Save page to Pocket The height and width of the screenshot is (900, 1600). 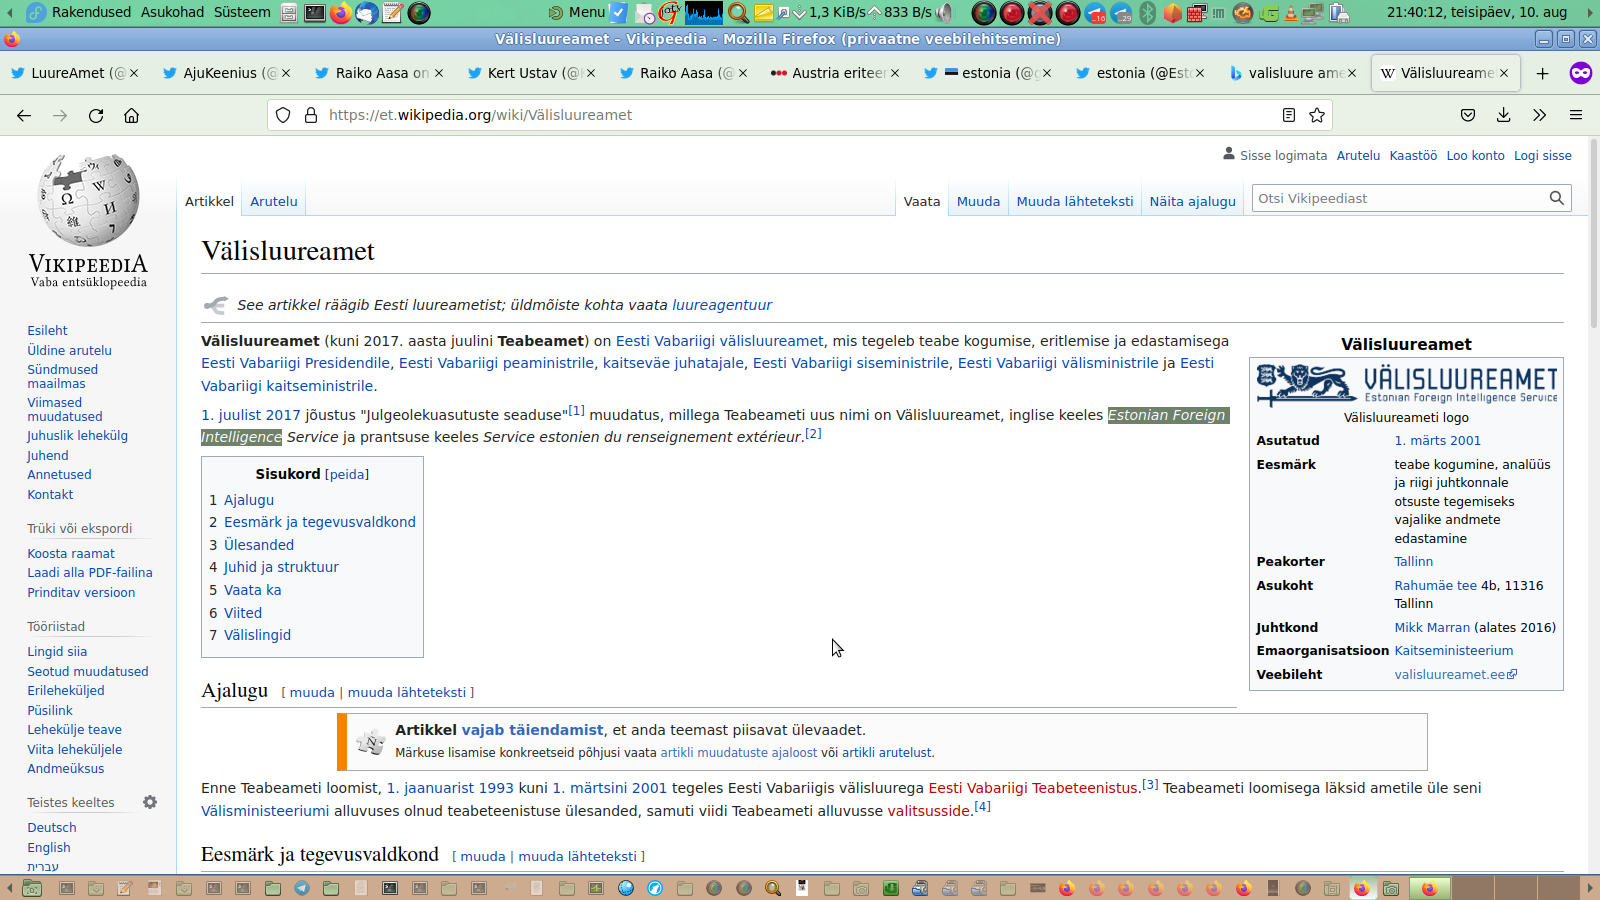1468,115
